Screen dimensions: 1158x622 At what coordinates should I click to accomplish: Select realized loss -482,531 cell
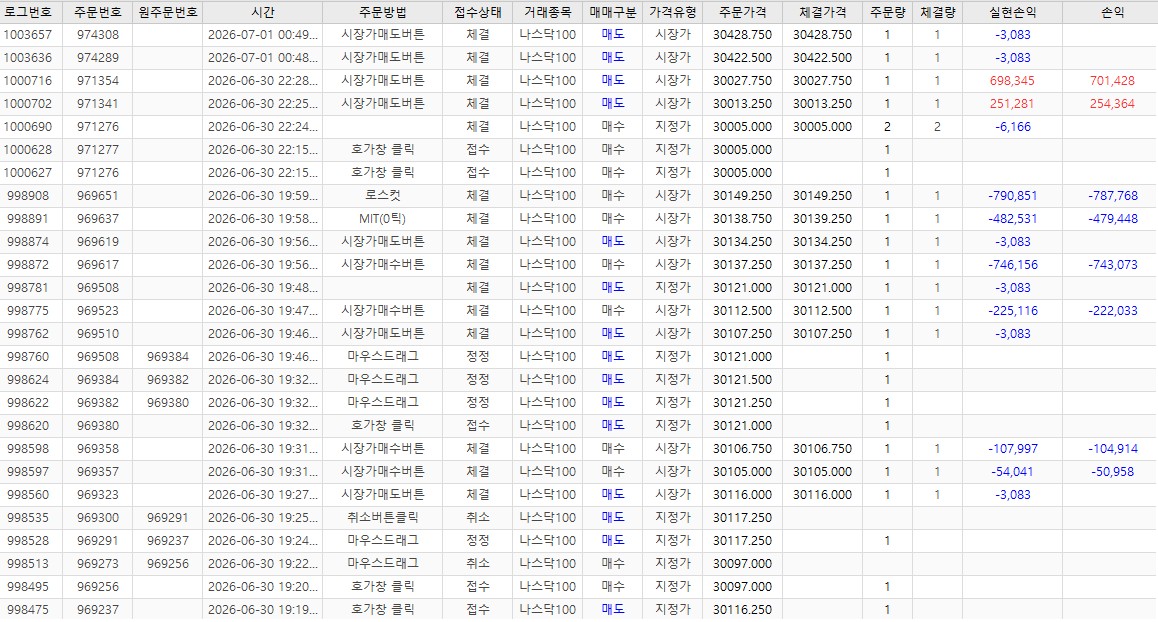(1013, 219)
